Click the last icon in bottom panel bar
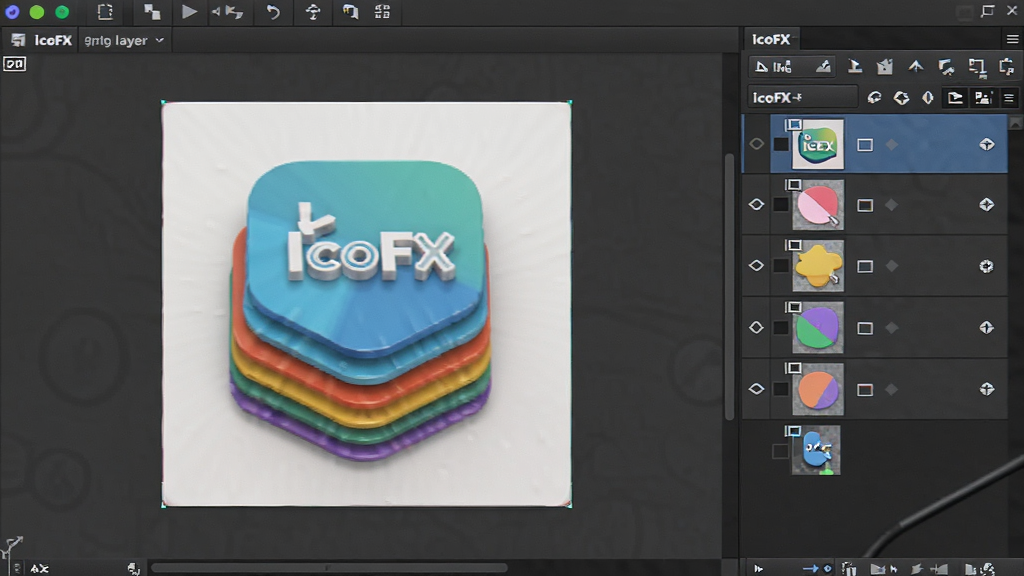 pos(989,569)
